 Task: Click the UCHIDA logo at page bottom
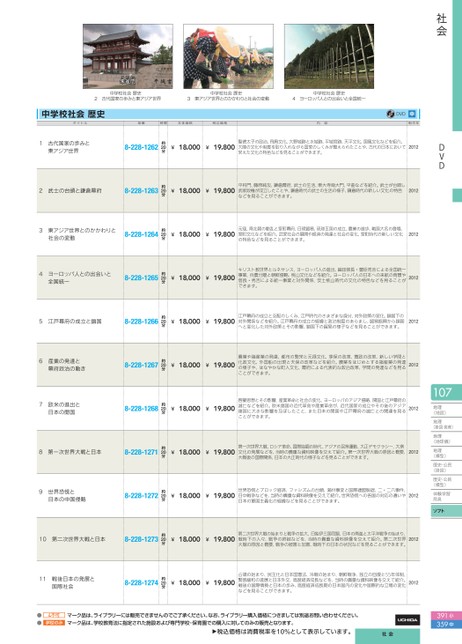(407, 619)
